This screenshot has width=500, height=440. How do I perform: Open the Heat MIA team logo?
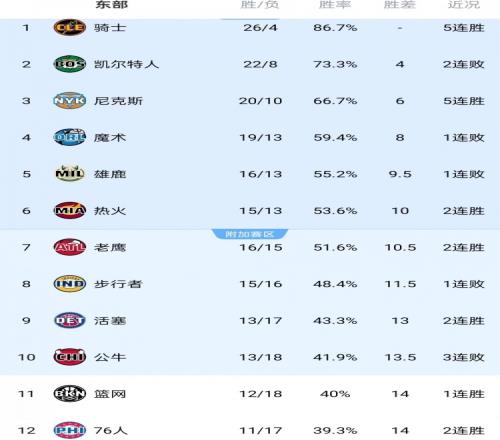click(70, 210)
